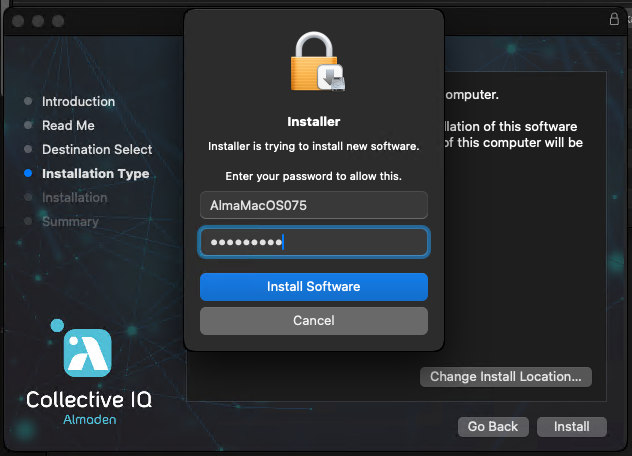Click the lock icon in the title bar
Screen dimensions: 632x456
tap(614, 19)
